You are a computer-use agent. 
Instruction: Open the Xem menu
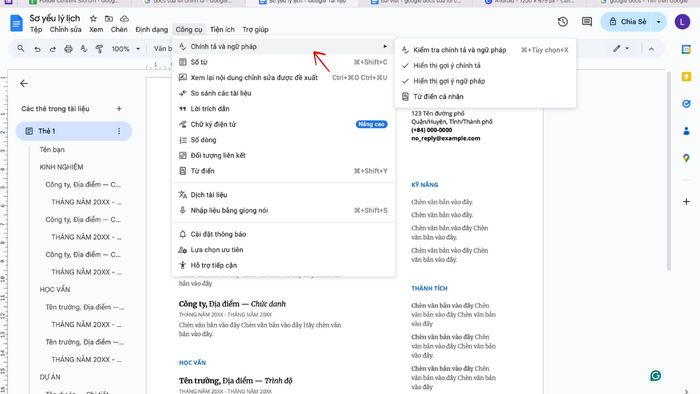96,29
